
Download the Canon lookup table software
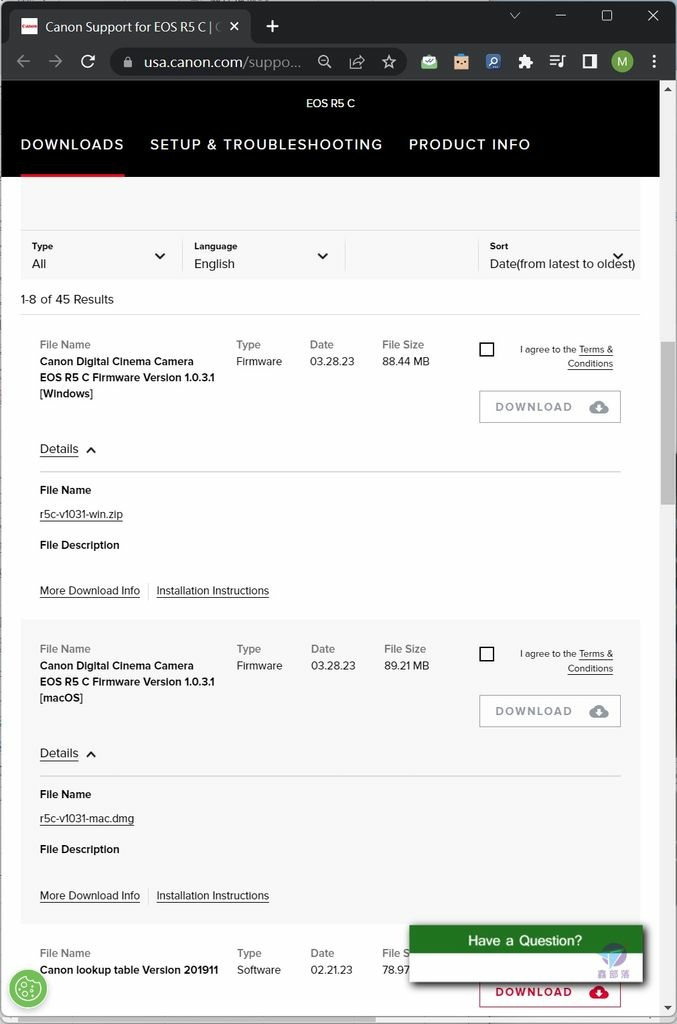[550, 993]
